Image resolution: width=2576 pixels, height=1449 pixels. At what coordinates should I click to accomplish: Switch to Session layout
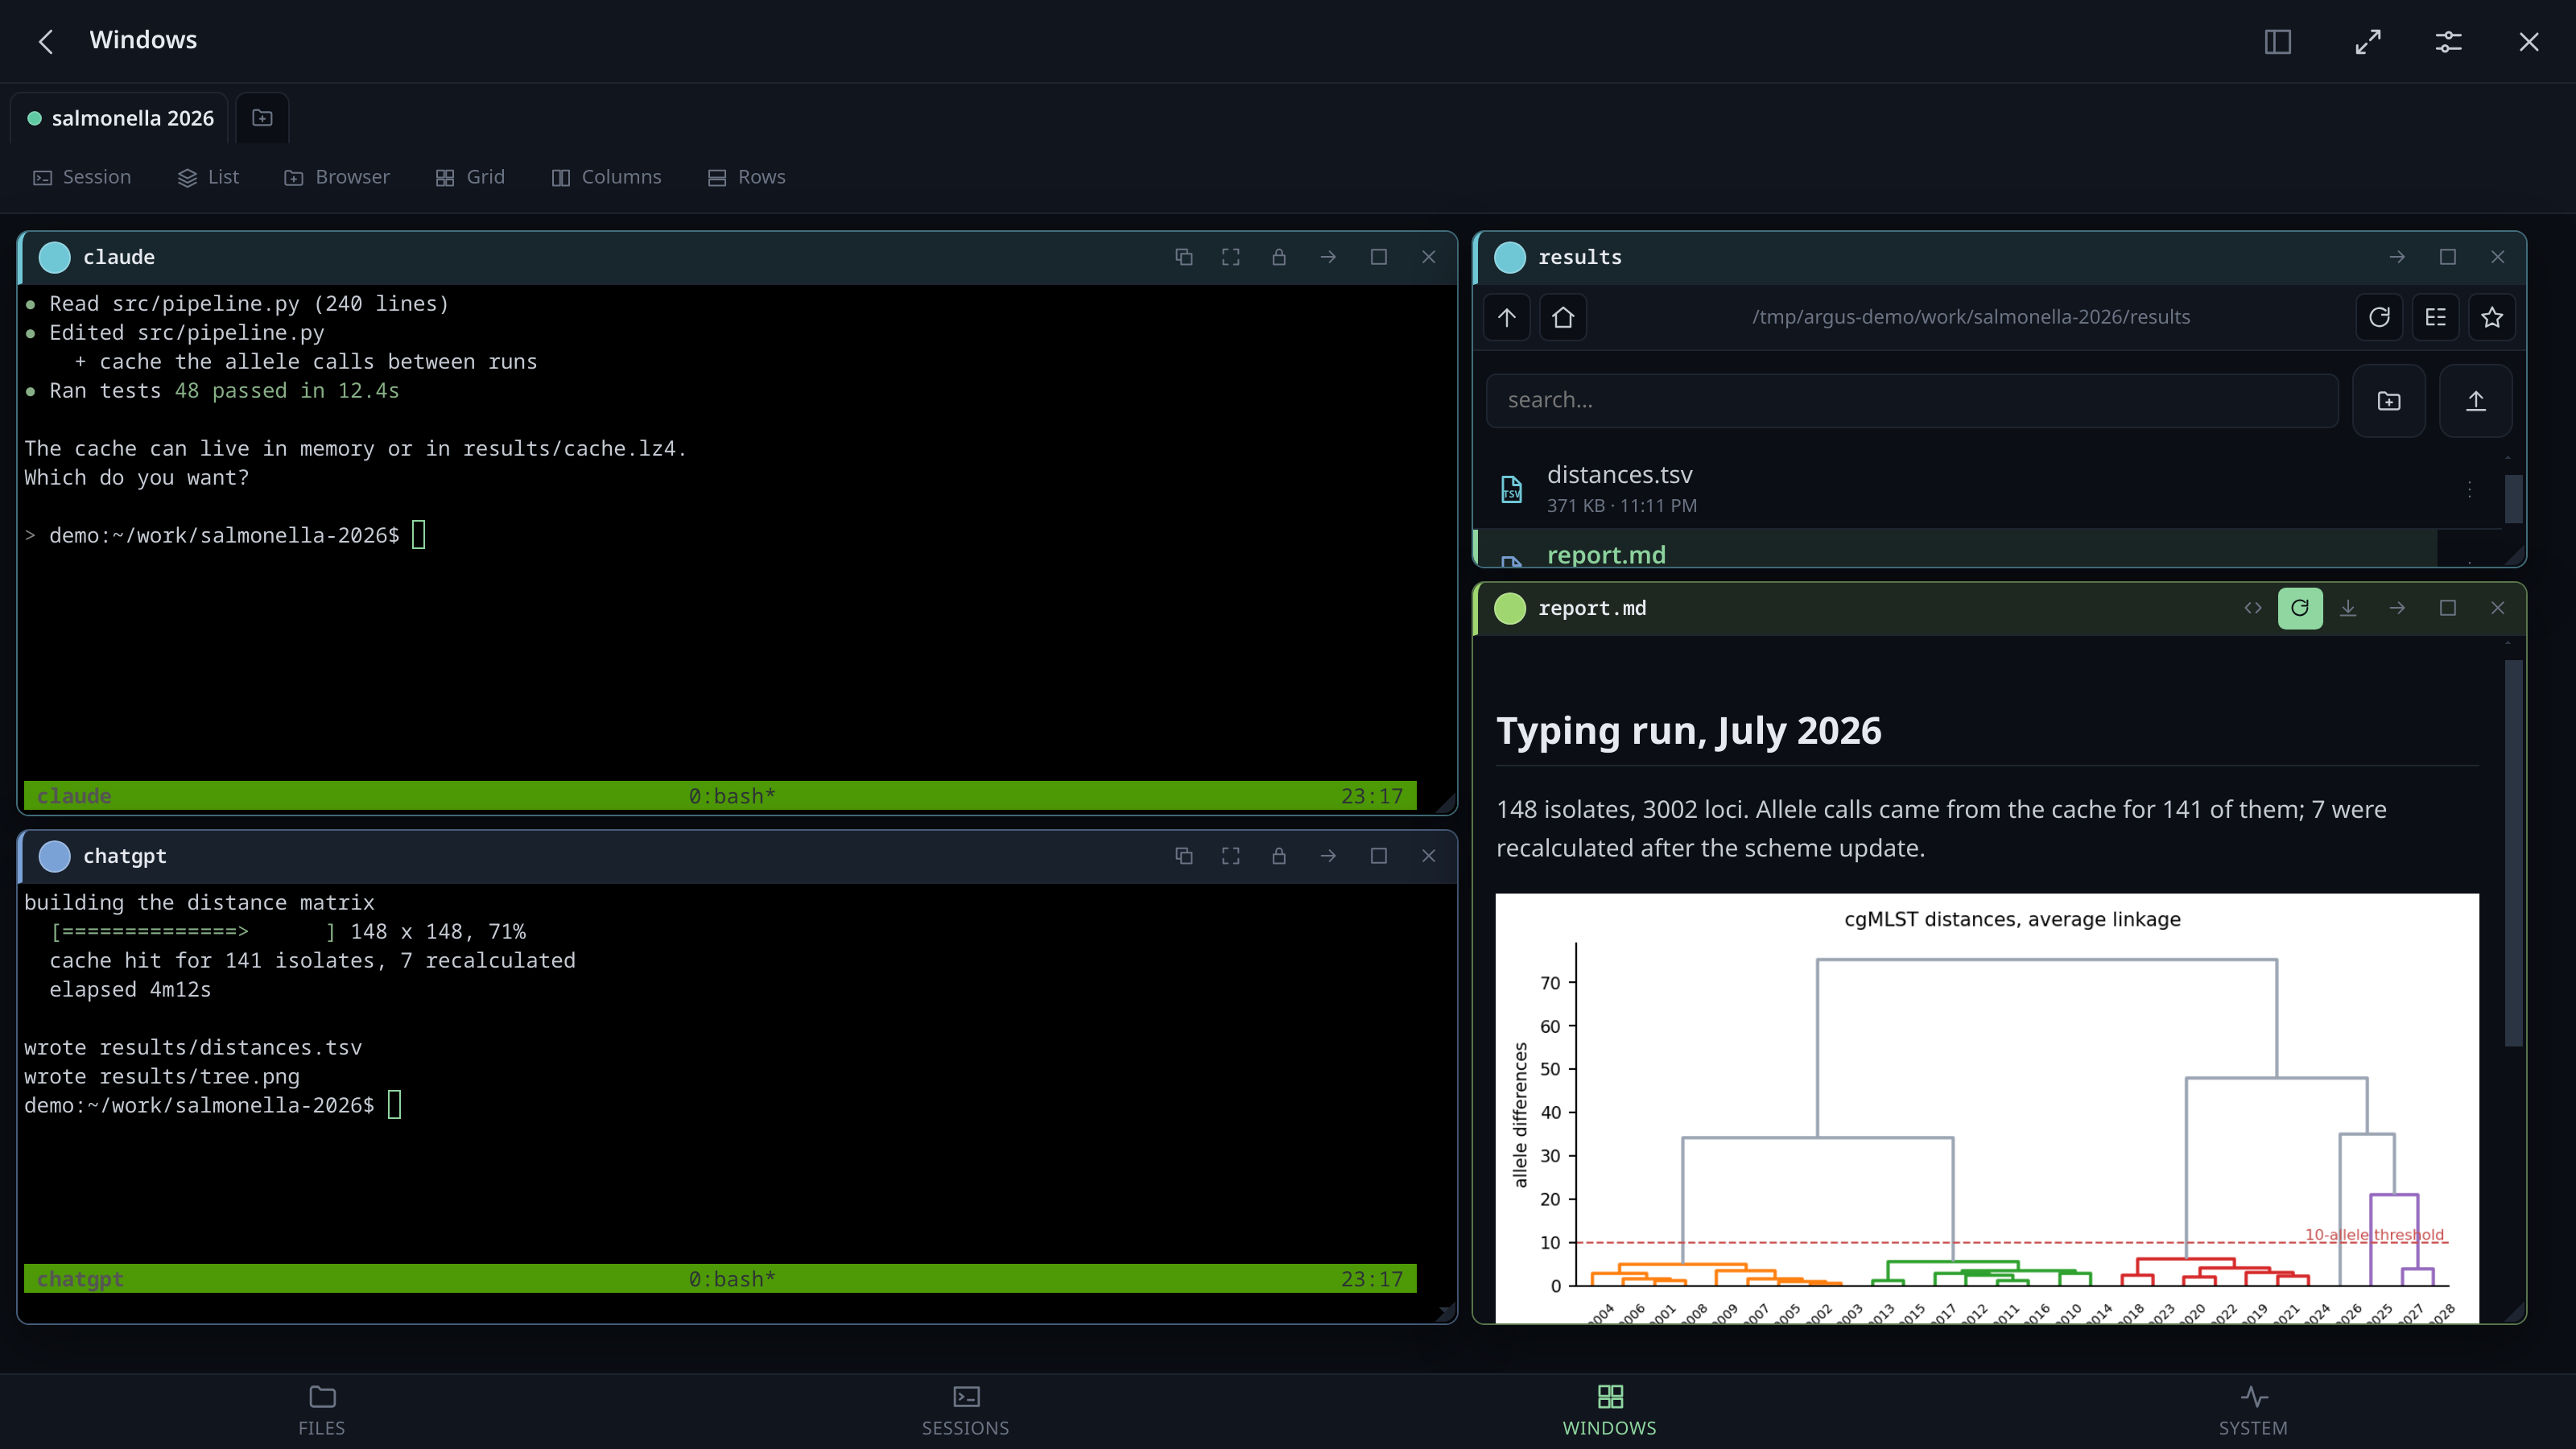coord(82,177)
